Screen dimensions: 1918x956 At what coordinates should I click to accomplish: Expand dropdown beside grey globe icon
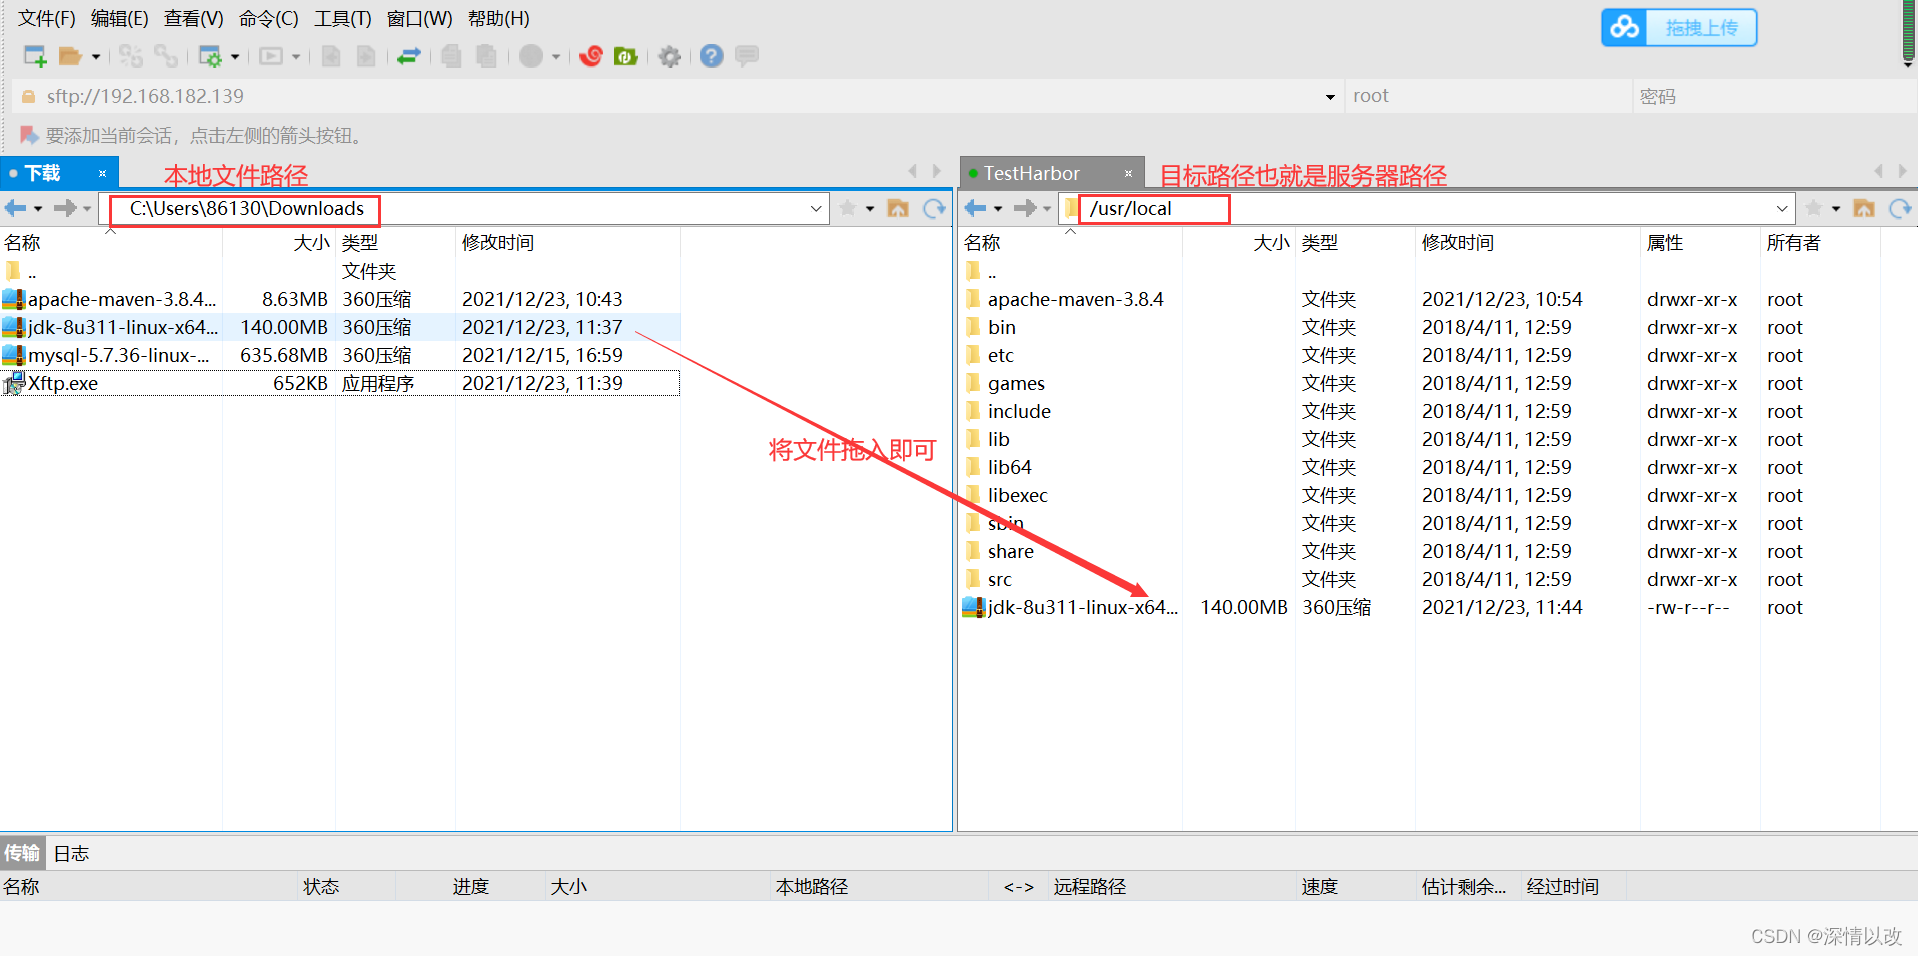556,57
